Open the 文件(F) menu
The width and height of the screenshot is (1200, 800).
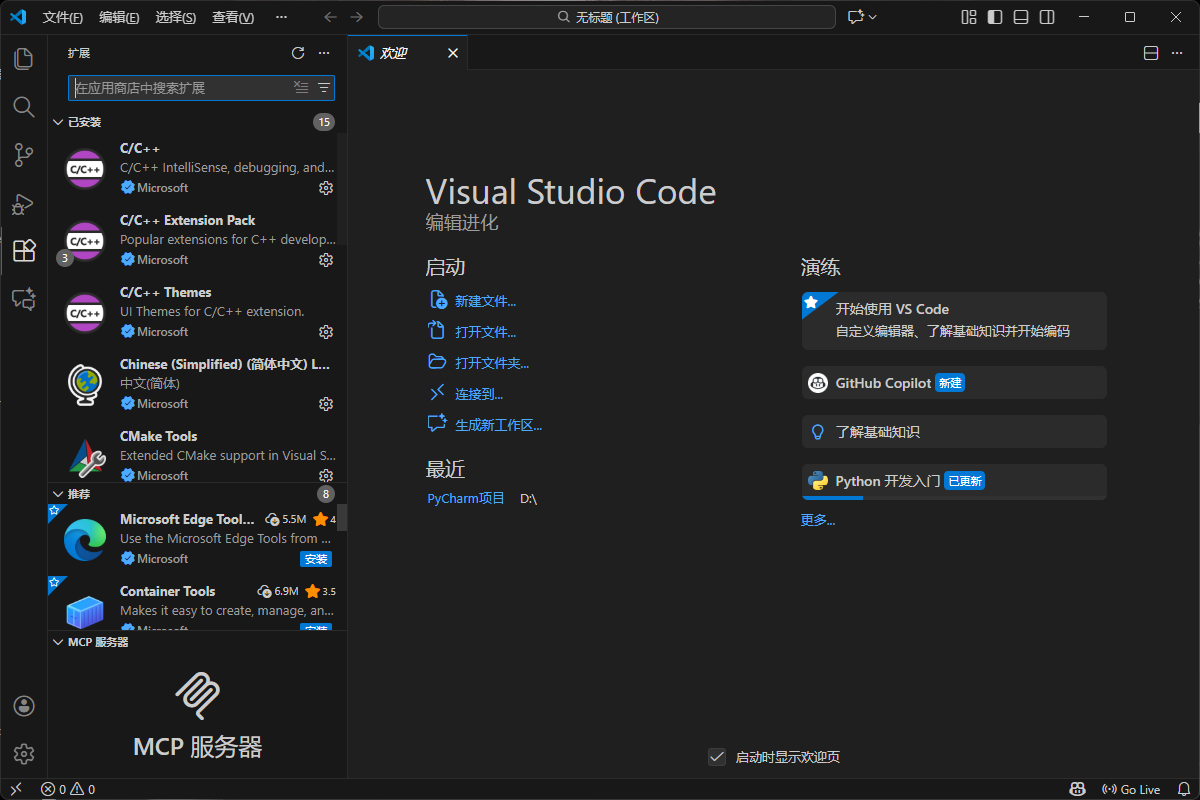click(x=63, y=17)
